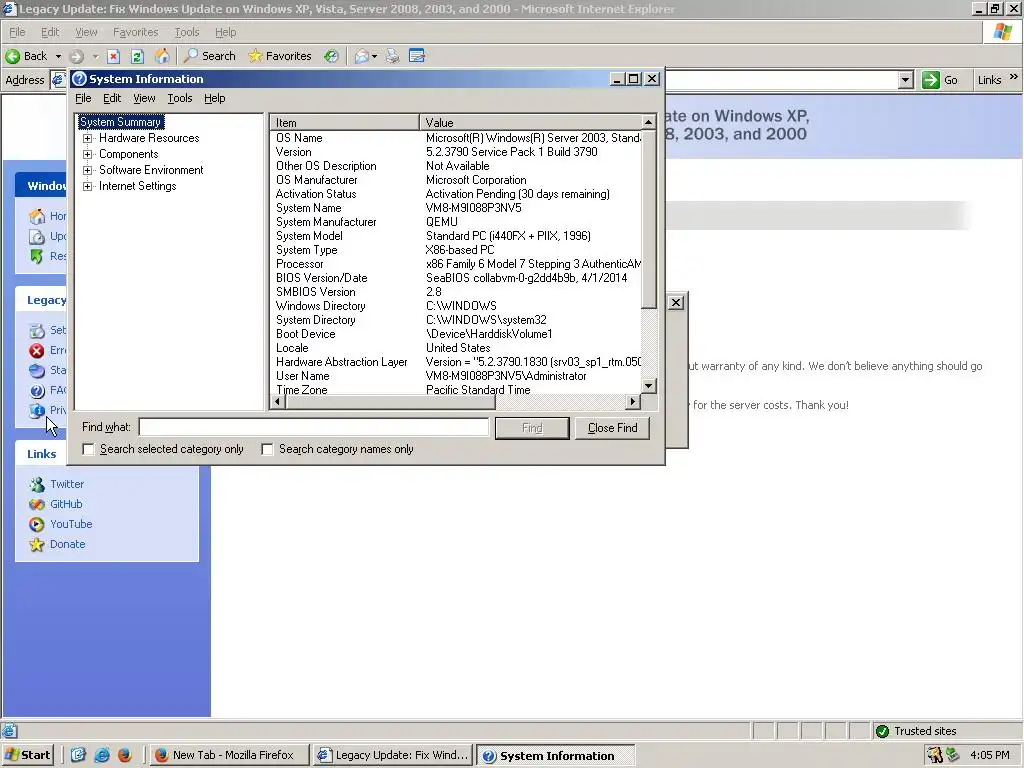This screenshot has height=768, width=1024.
Task: Launch Firefox from Quick Launch icon
Action: 124,756
